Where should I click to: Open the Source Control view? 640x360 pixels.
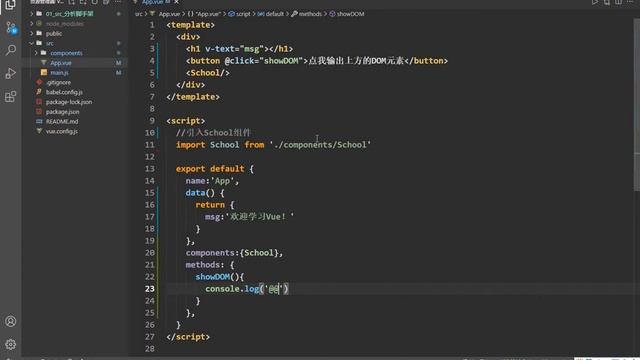click(x=11, y=28)
